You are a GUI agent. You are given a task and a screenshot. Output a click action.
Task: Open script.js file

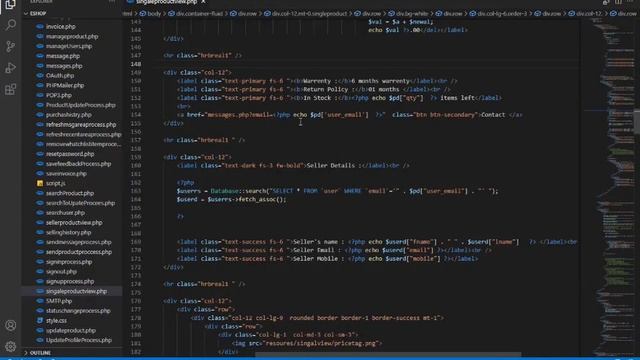click(56, 183)
